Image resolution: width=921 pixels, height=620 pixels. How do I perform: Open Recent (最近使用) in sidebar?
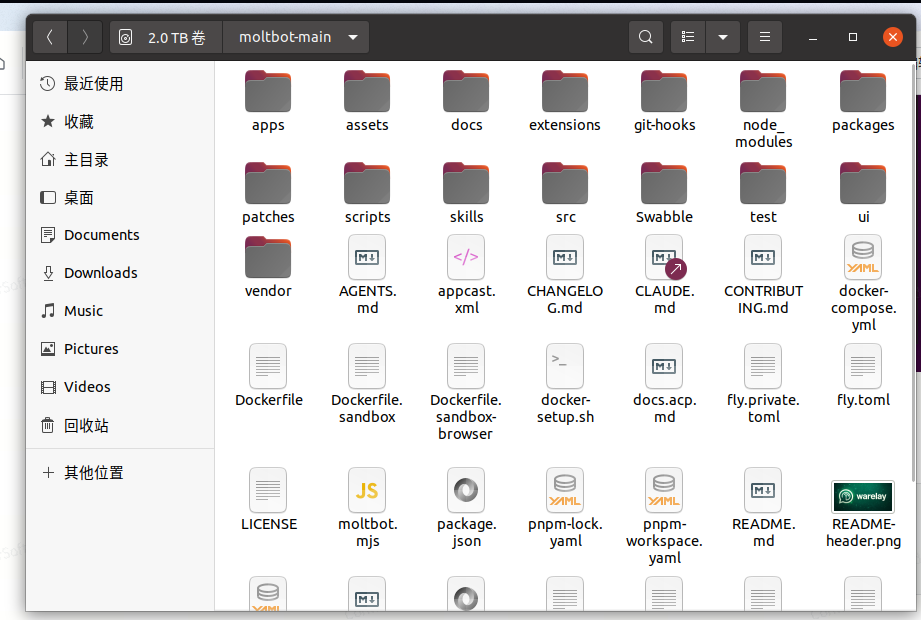(93, 84)
